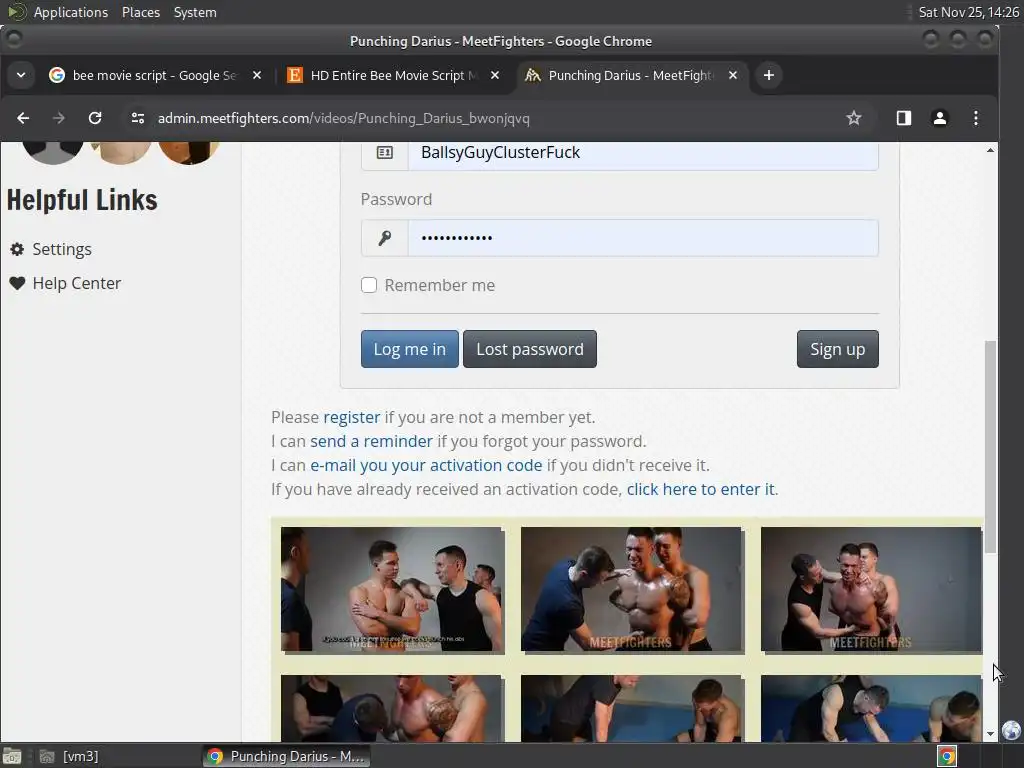Click the Log me in button
This screenshot has width=1024, height=768.
pyautogui.click(x=409, y=349)
